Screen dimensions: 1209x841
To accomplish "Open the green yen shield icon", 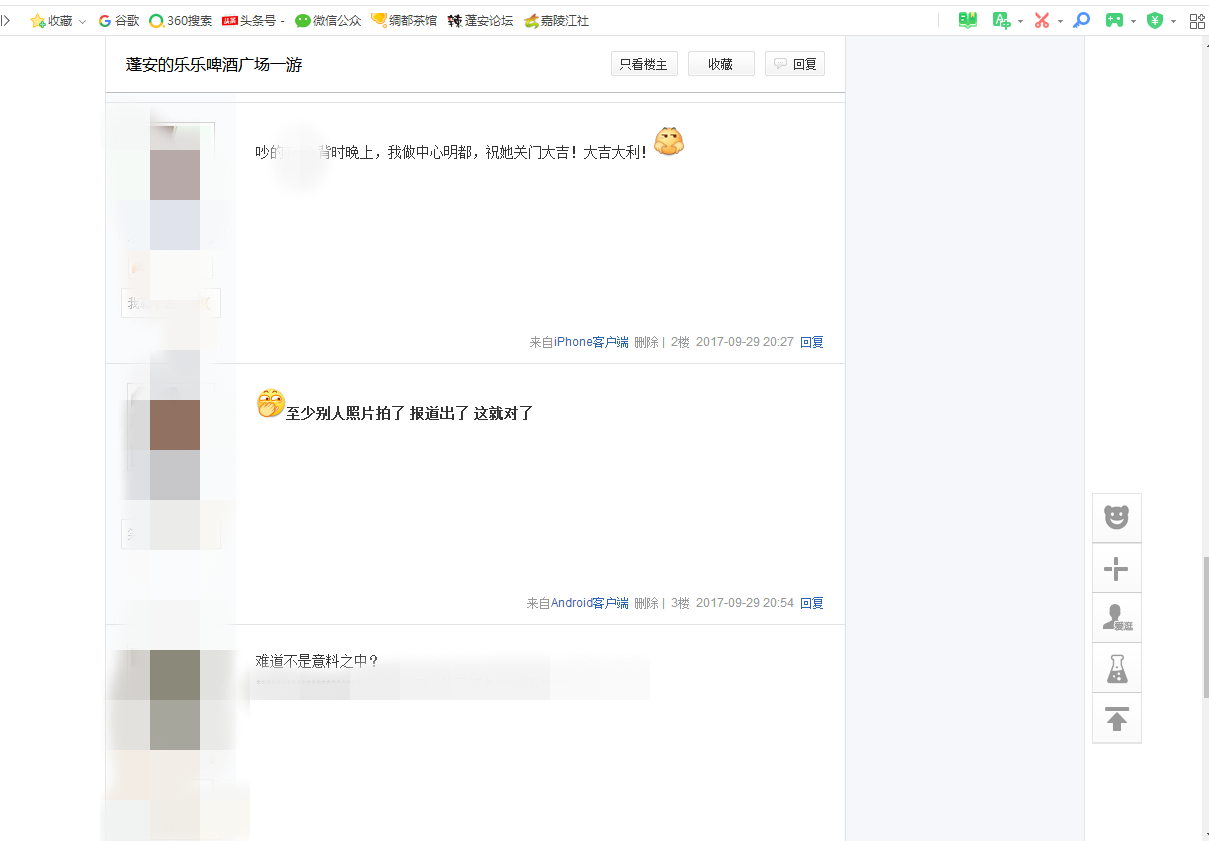I will 1155,20.
